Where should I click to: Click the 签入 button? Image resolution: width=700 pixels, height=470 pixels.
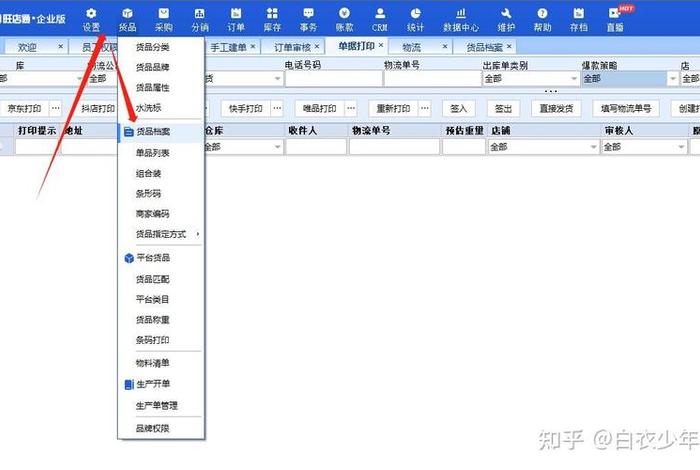coord(458,108)
